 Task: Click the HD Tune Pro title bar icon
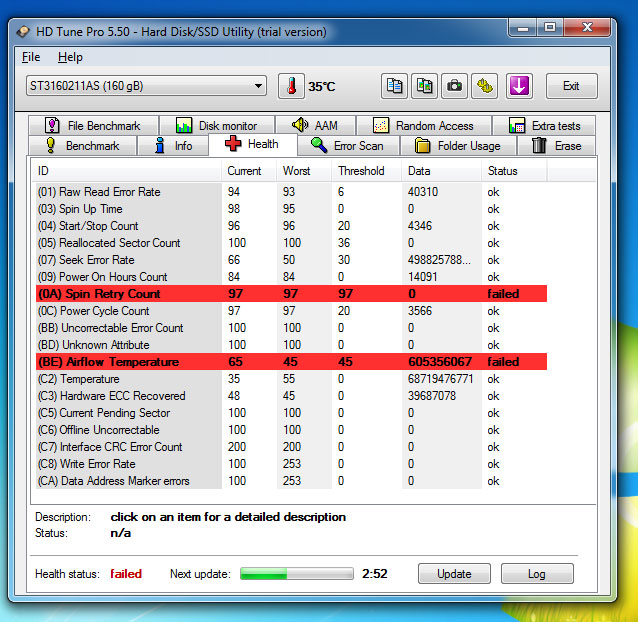pos(23,31)
